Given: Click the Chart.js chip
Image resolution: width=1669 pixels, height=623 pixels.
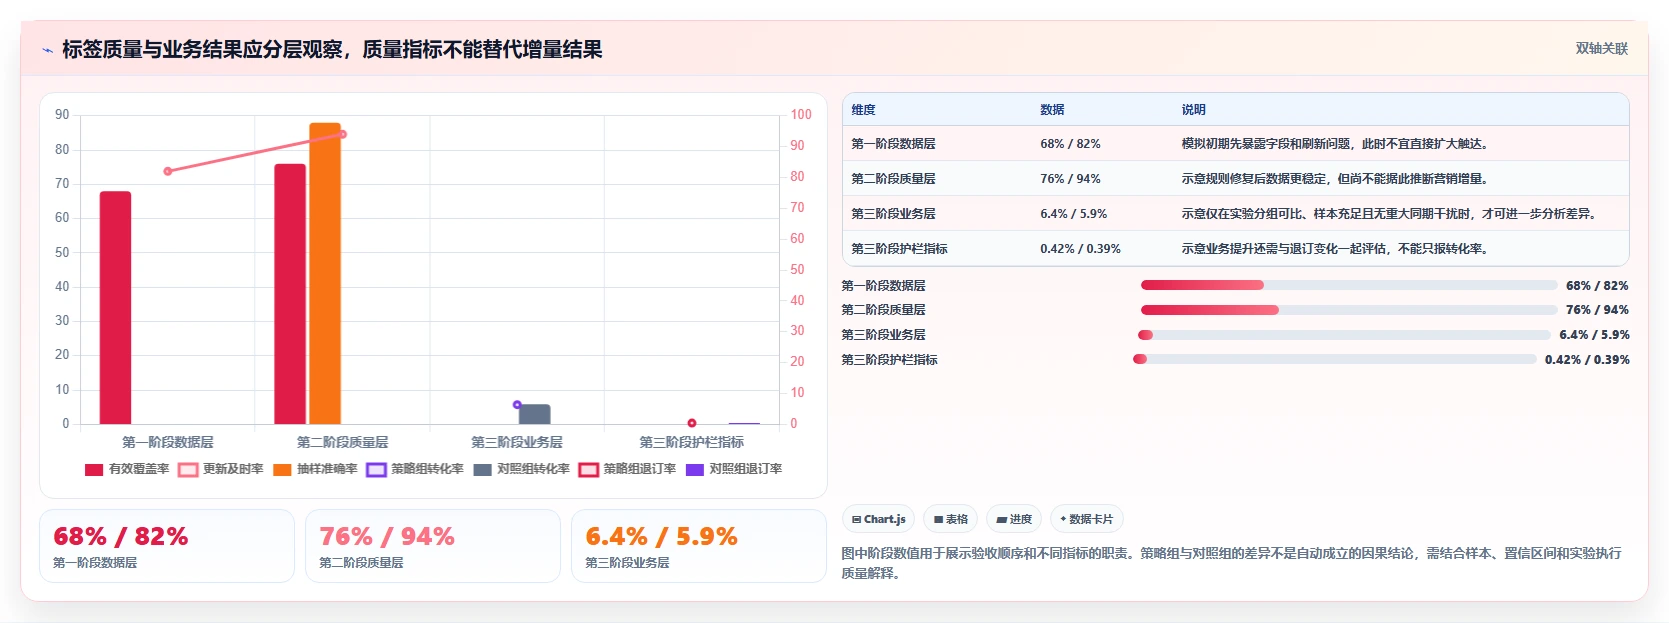Looking at the screenshot, I should 878,519.
